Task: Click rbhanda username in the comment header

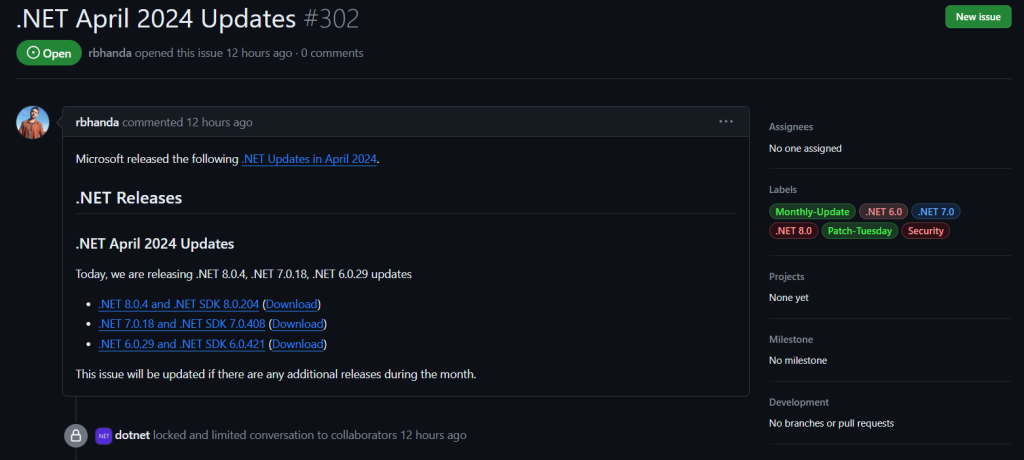Action: tap(97, 122)
